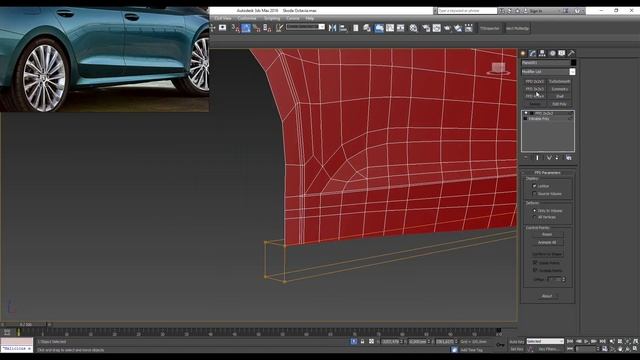Open the Utilities panel hammer icon
This screenshot has height=360, width=640.
[x=571, y=53]
